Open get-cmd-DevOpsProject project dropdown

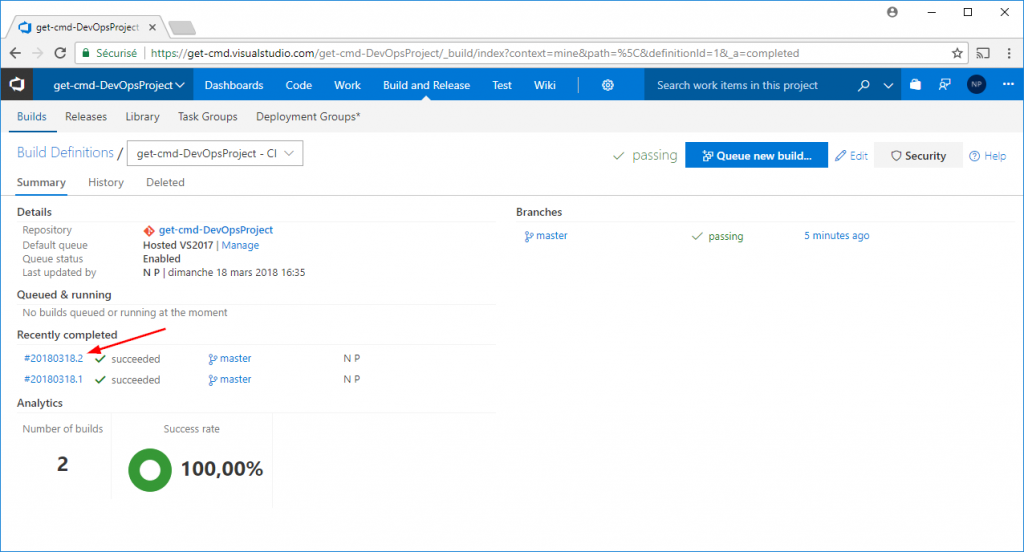coord(119,85)
